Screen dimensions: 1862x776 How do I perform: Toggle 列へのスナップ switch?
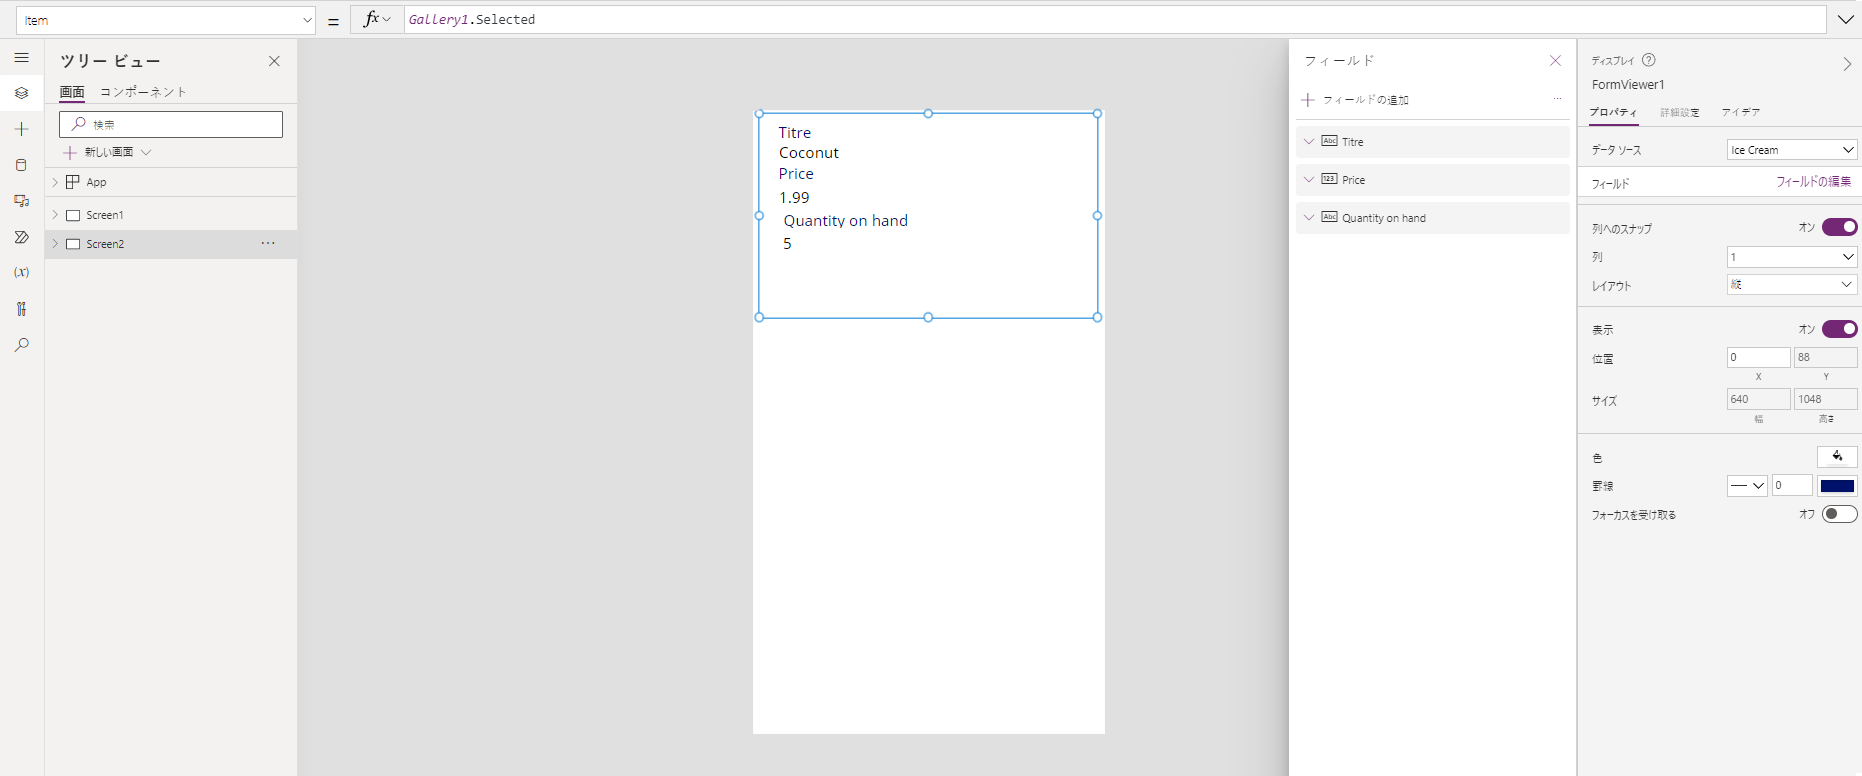(x=1839, y=227)
